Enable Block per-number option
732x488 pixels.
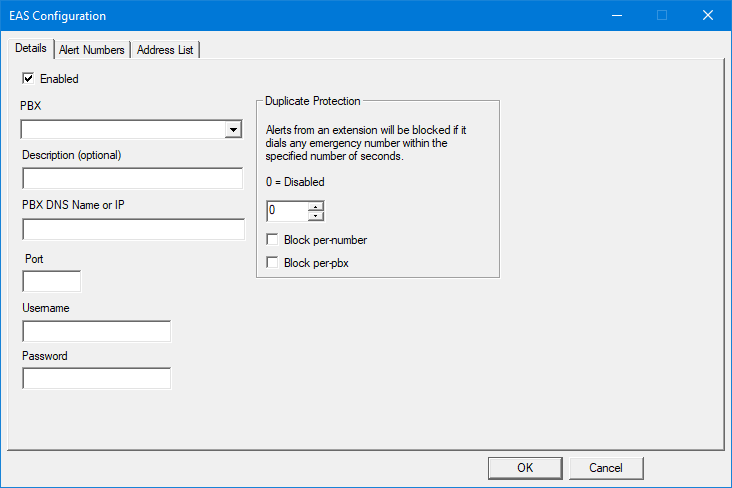(x=273, y=240)
